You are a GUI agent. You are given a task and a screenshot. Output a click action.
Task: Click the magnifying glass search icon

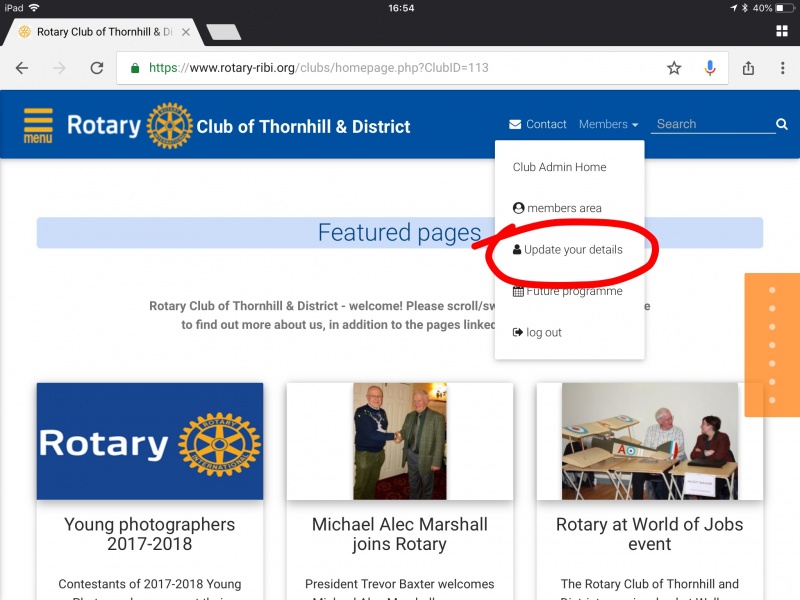point(782,124)
